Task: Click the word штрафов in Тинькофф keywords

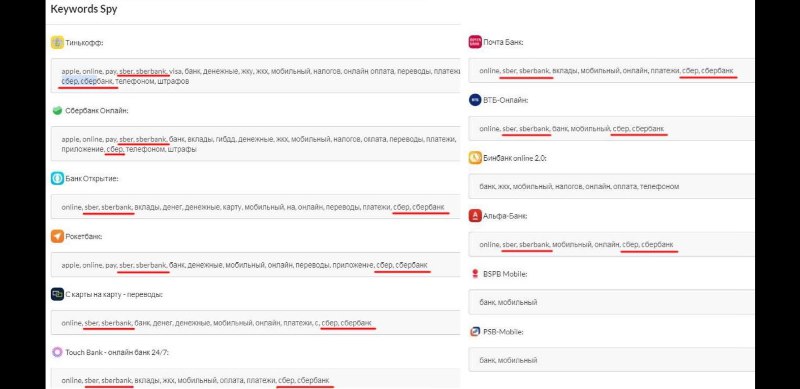Action: (173, 81)
